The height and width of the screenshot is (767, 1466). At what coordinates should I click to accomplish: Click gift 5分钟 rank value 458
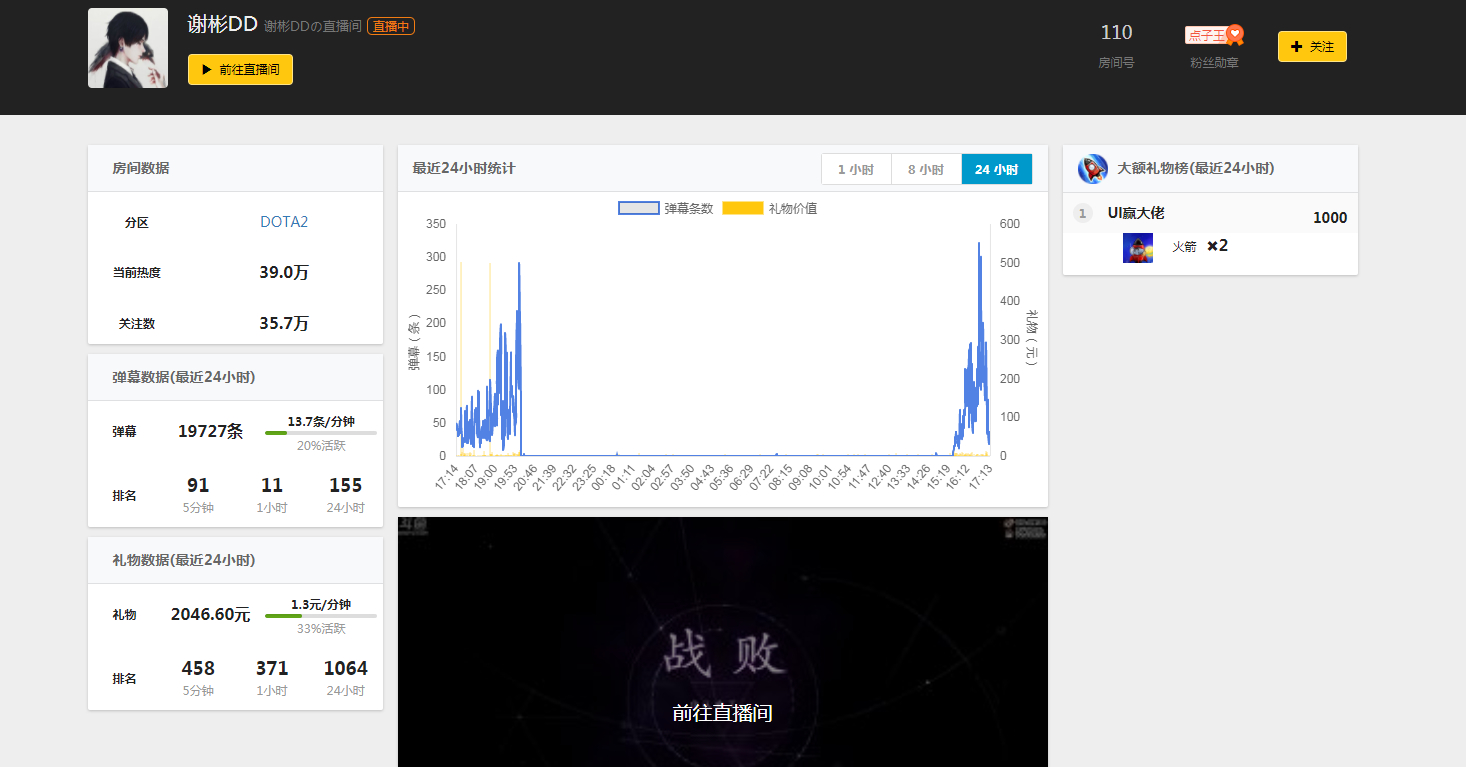(198, 668)
